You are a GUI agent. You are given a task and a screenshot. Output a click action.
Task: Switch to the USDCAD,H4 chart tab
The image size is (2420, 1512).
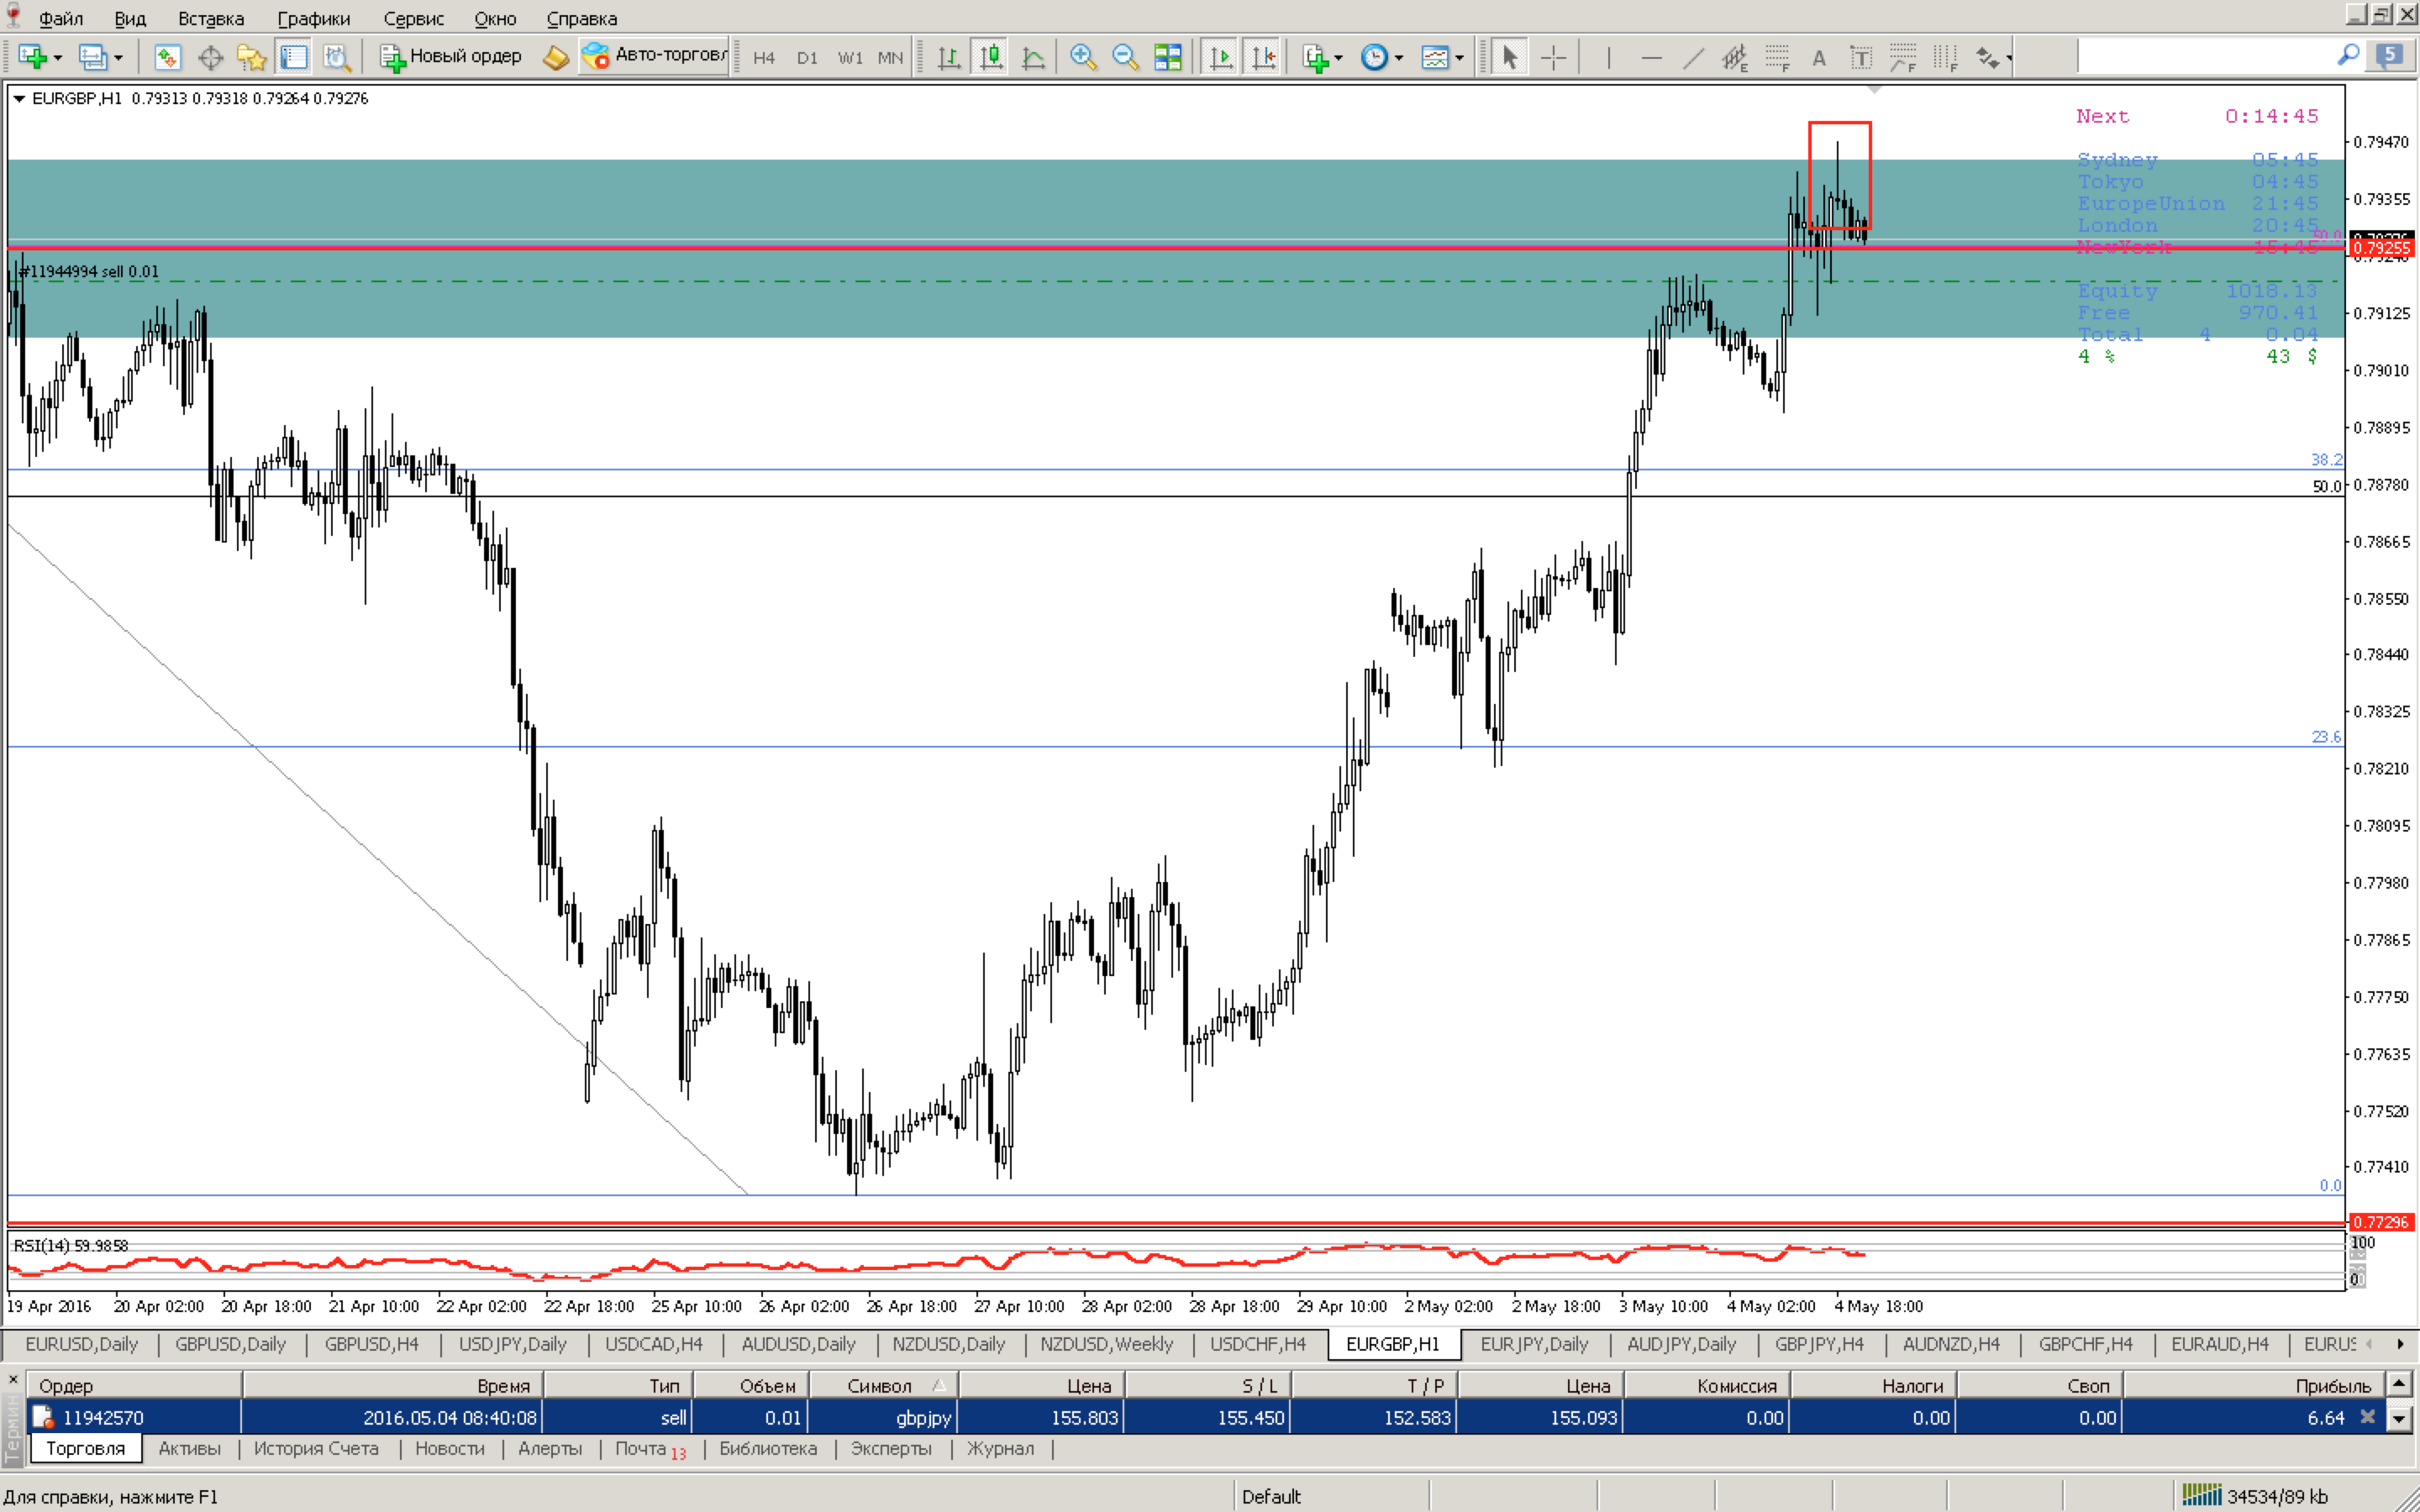tap(654, 1344)
